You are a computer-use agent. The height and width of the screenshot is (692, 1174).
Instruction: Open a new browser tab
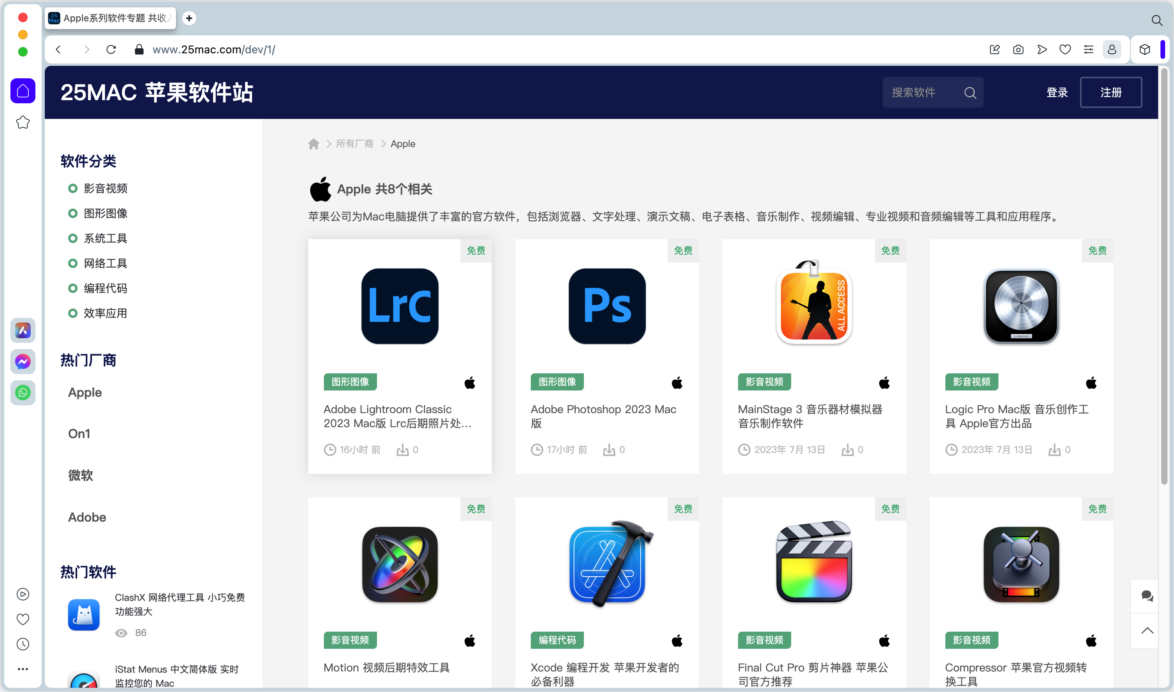pos(189,18)
